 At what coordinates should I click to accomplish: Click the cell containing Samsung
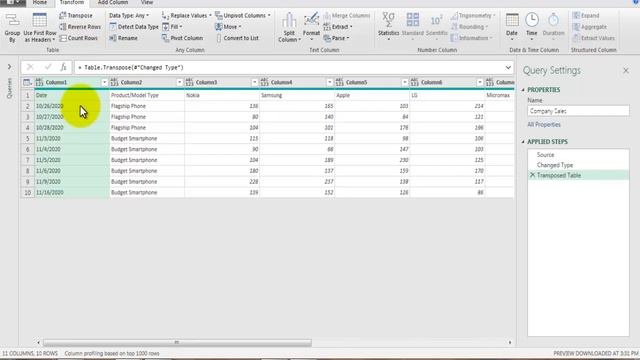pos(297,95)
